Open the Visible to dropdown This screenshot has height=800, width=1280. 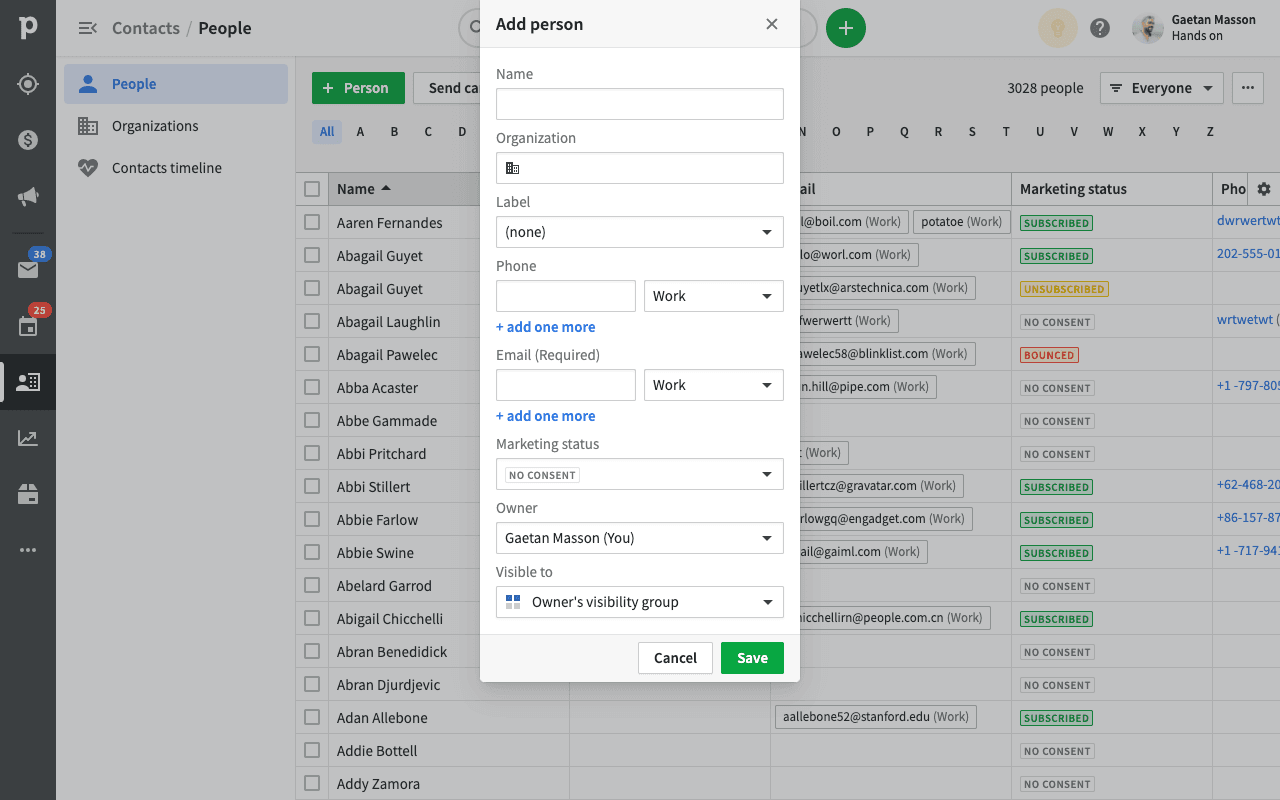639,602
